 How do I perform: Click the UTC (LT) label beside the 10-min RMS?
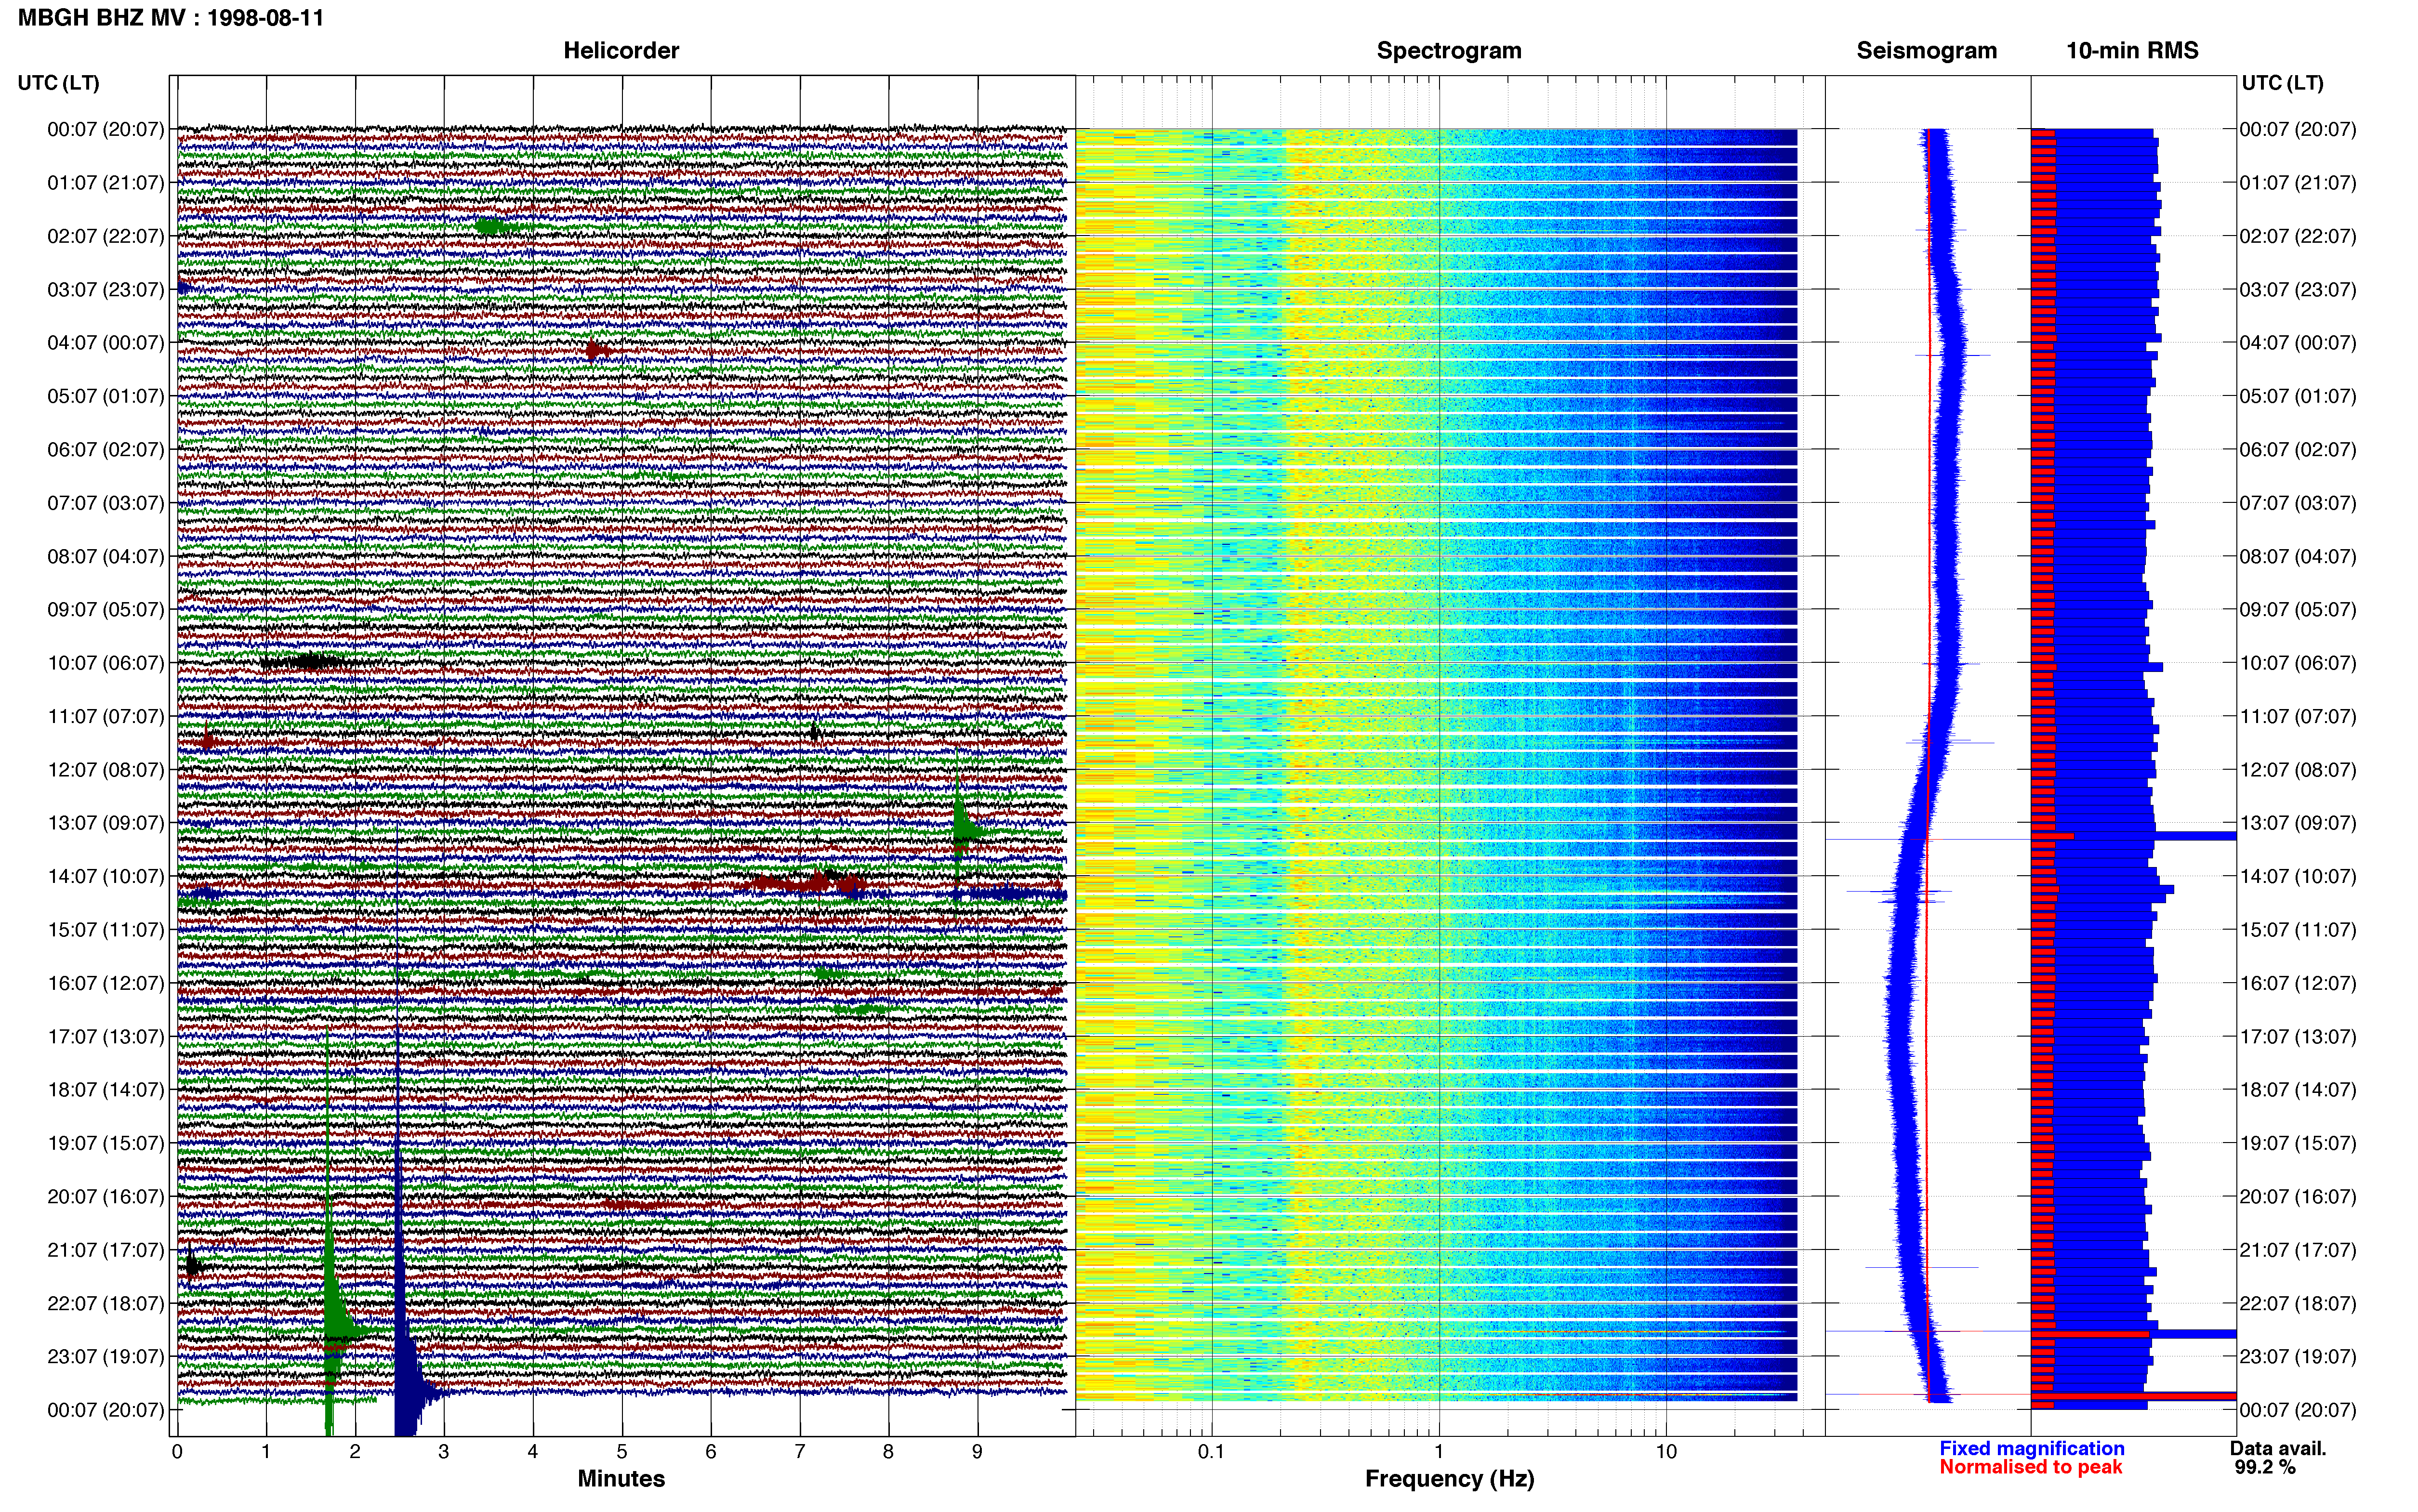click(x=2282, y=83)
